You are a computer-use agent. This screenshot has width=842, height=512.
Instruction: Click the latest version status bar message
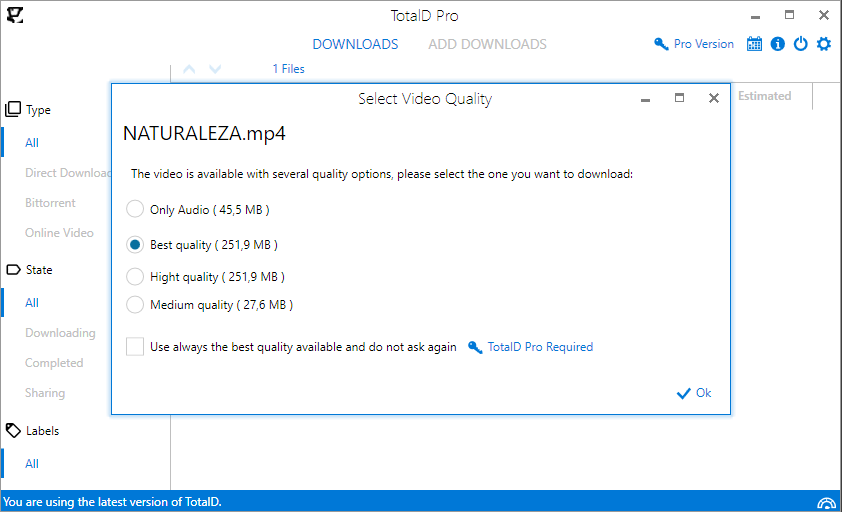[x=112, y=502]
